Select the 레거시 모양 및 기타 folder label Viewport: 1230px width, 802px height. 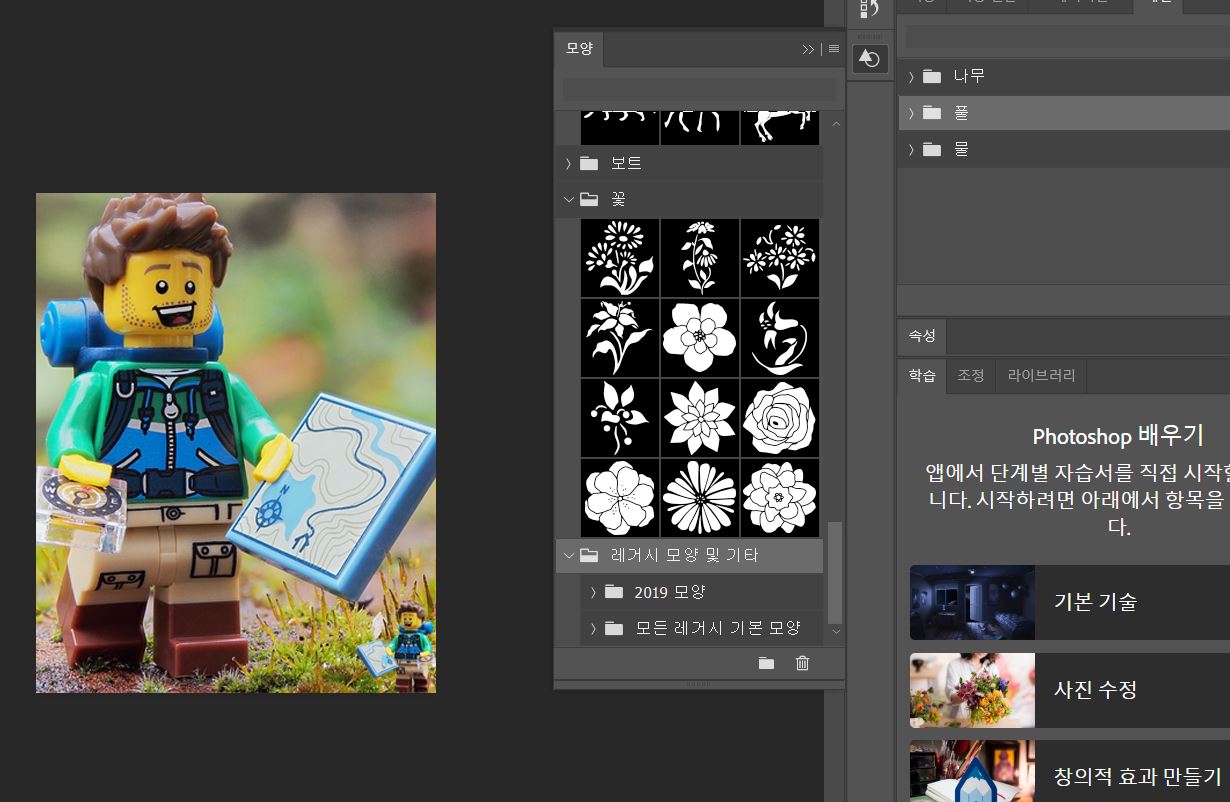point(684,555)
